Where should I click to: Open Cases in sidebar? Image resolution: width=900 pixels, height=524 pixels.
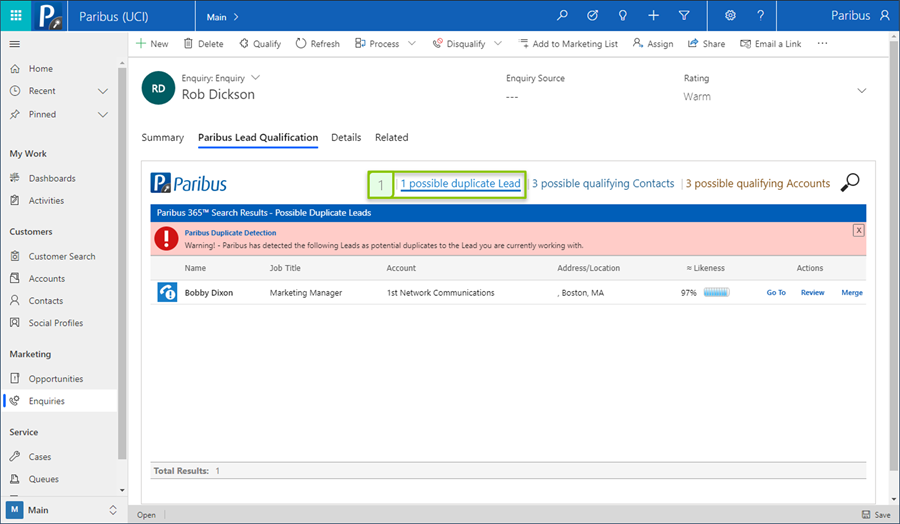(x=39, y=457)
